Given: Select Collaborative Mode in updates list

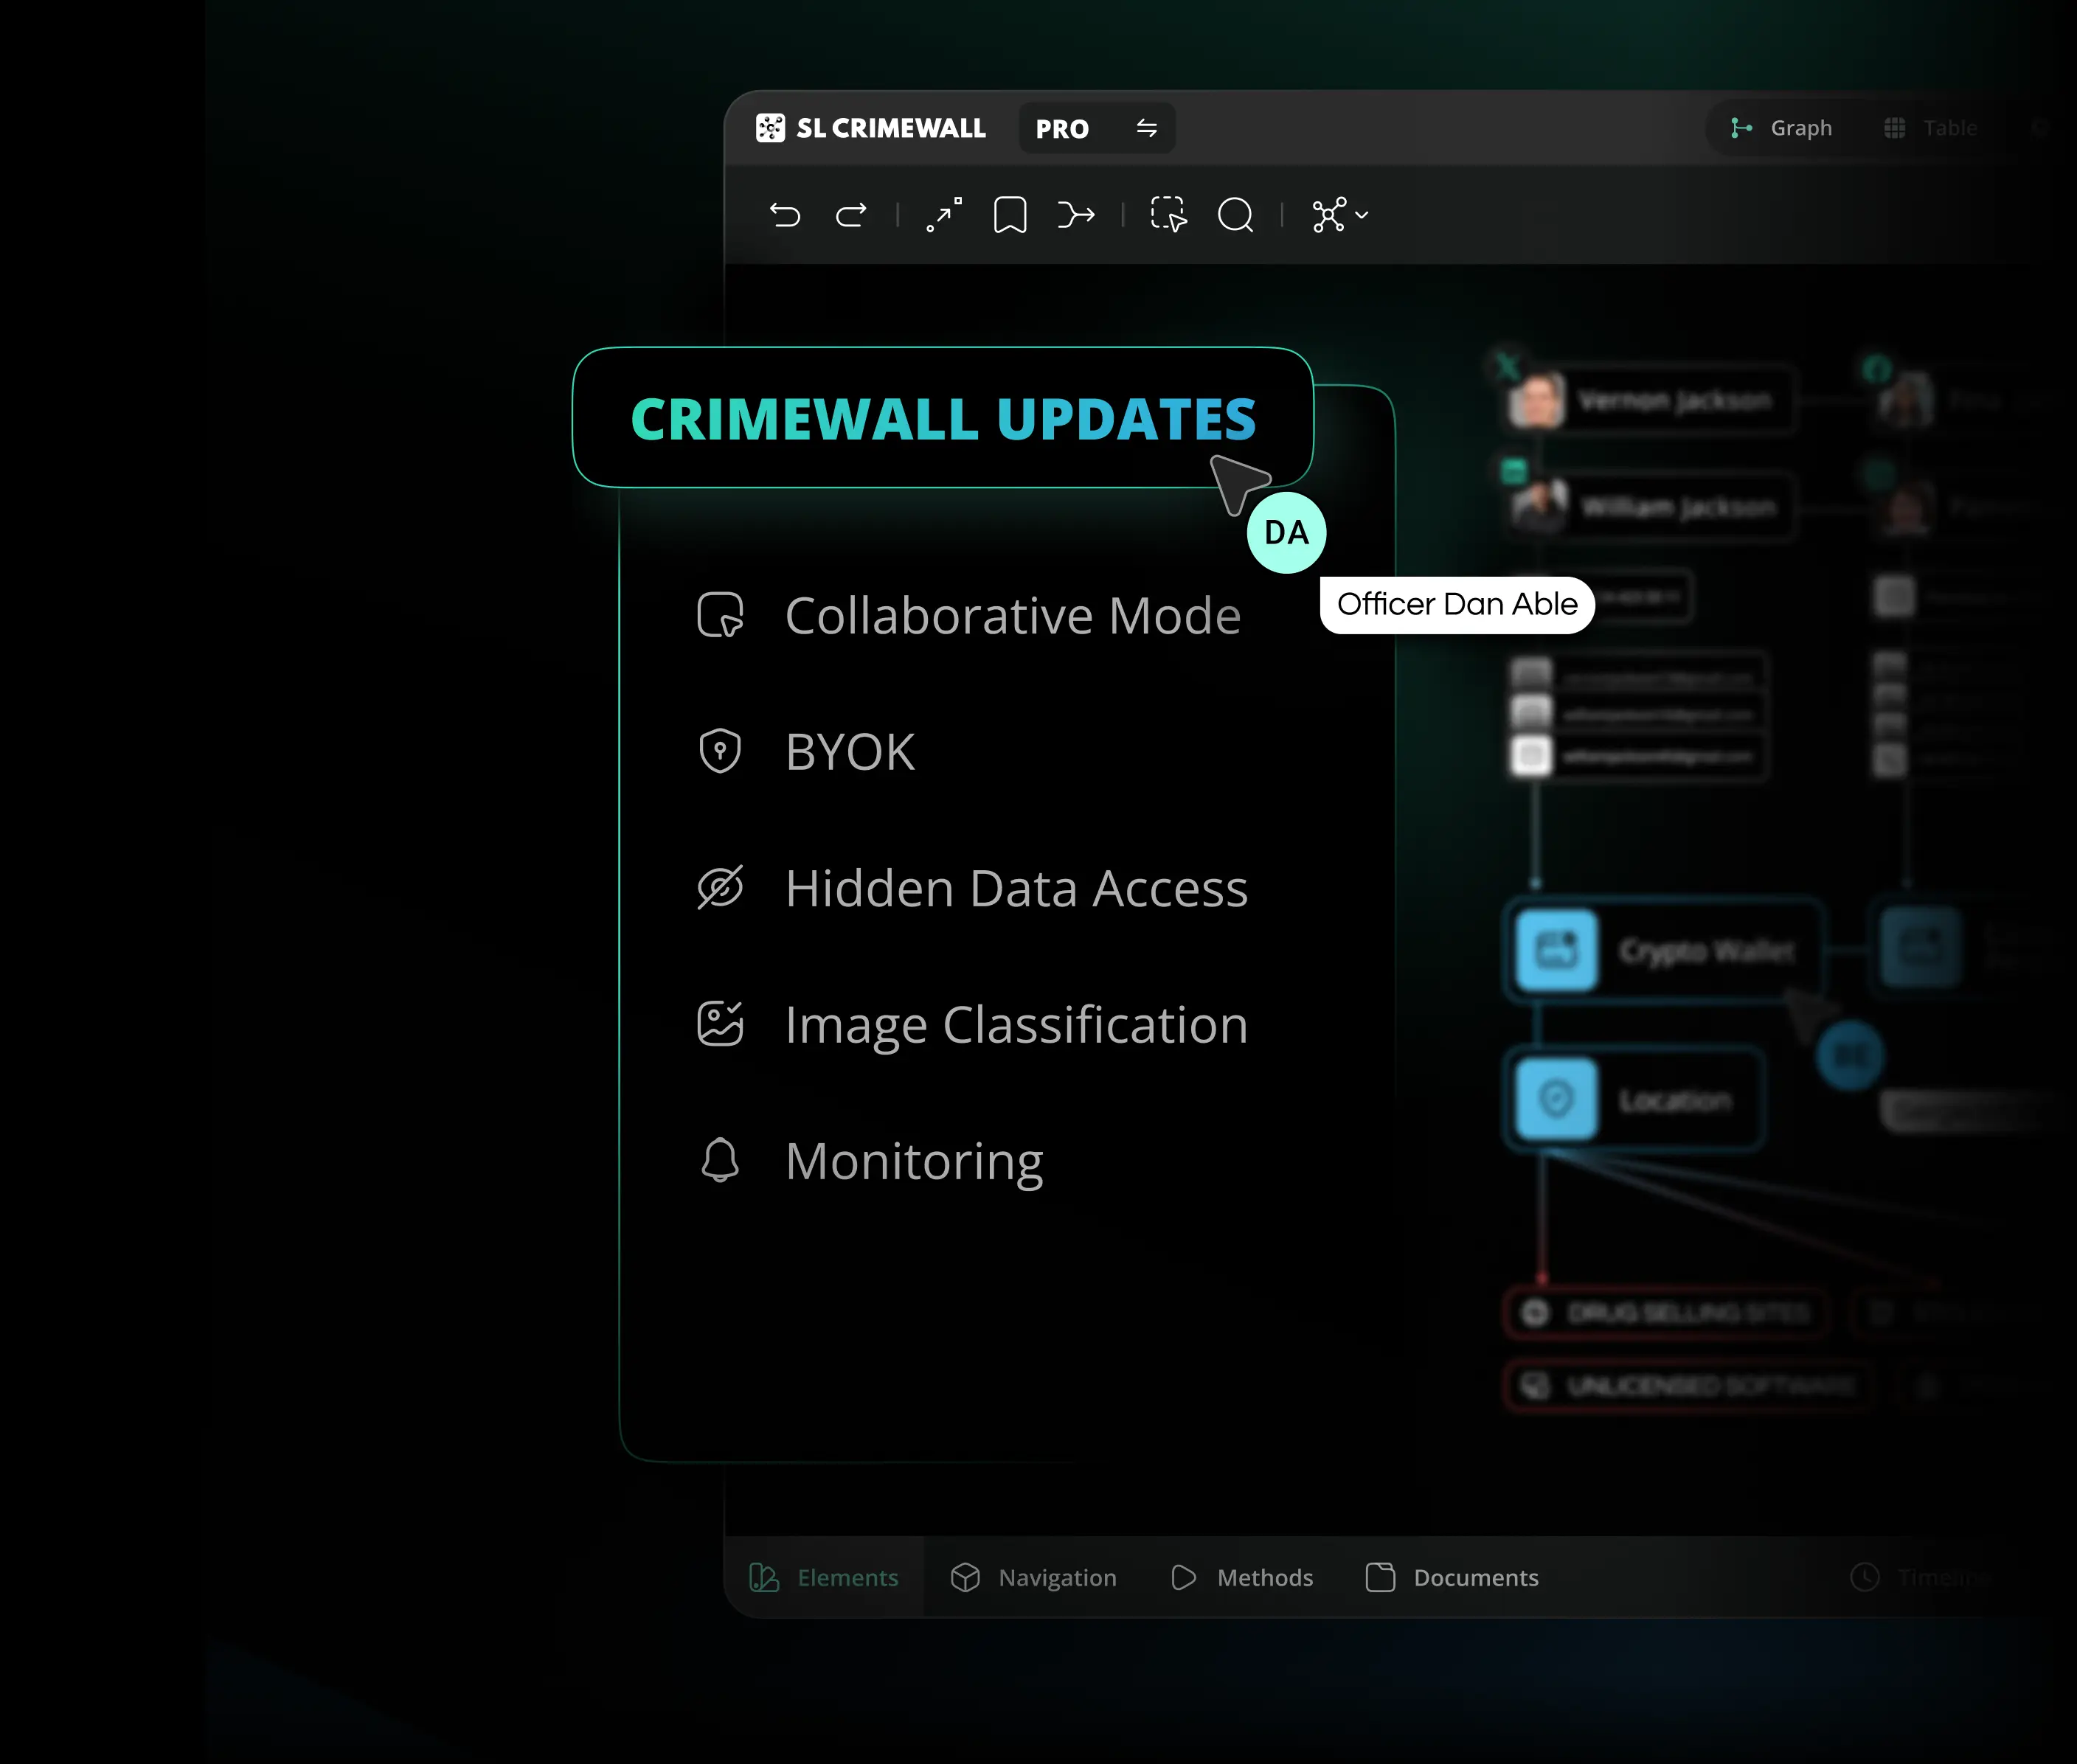Looking at the screenshot, I should click(x=1012, y=615).
